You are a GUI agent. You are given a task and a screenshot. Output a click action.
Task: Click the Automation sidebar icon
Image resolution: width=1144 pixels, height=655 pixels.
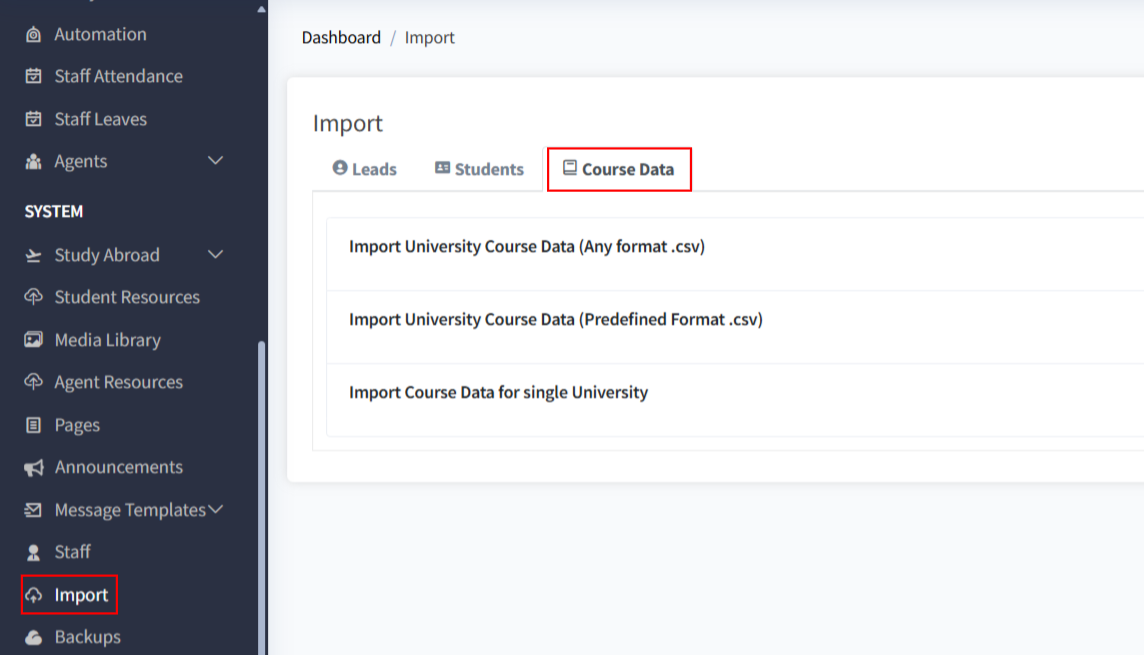pos(34,35)
